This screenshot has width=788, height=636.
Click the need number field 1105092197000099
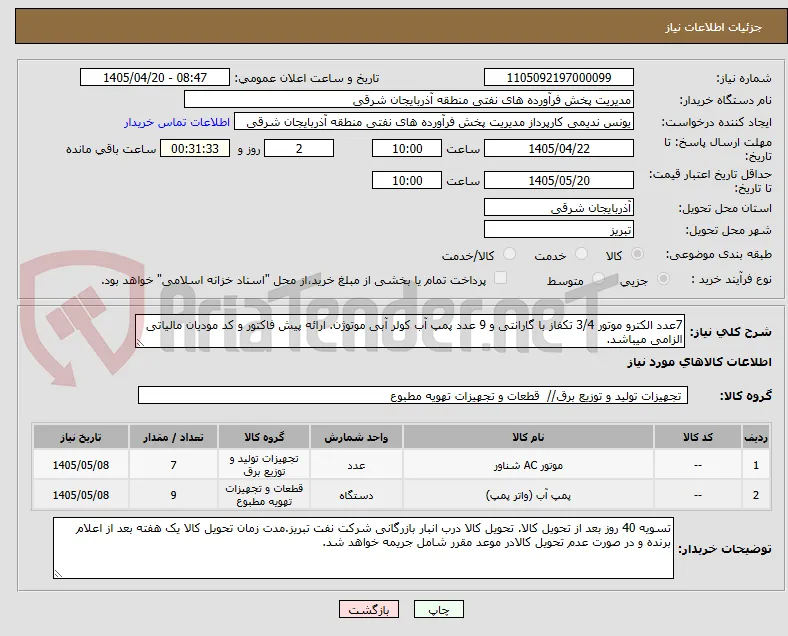tap(559, 77)
